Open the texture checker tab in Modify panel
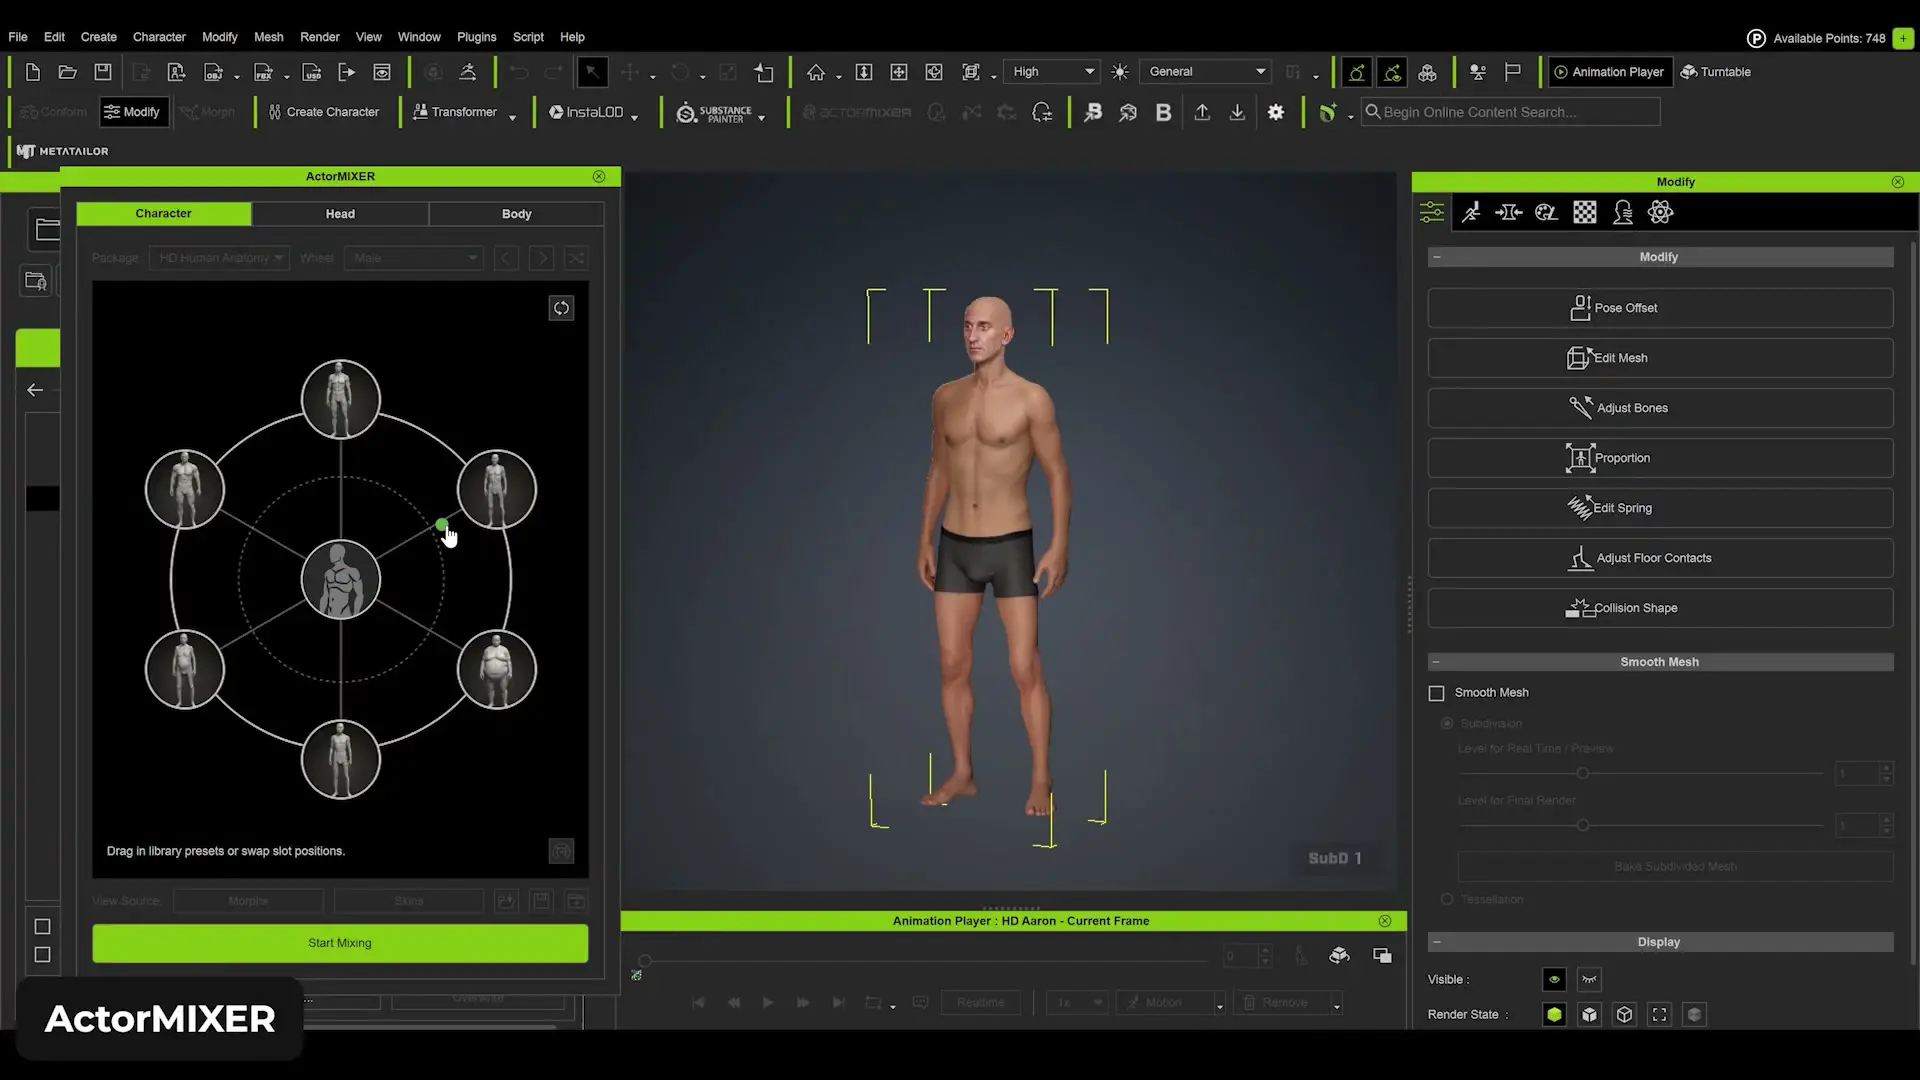This screenshot has width=1920, height=1080. pos(1584,212)
